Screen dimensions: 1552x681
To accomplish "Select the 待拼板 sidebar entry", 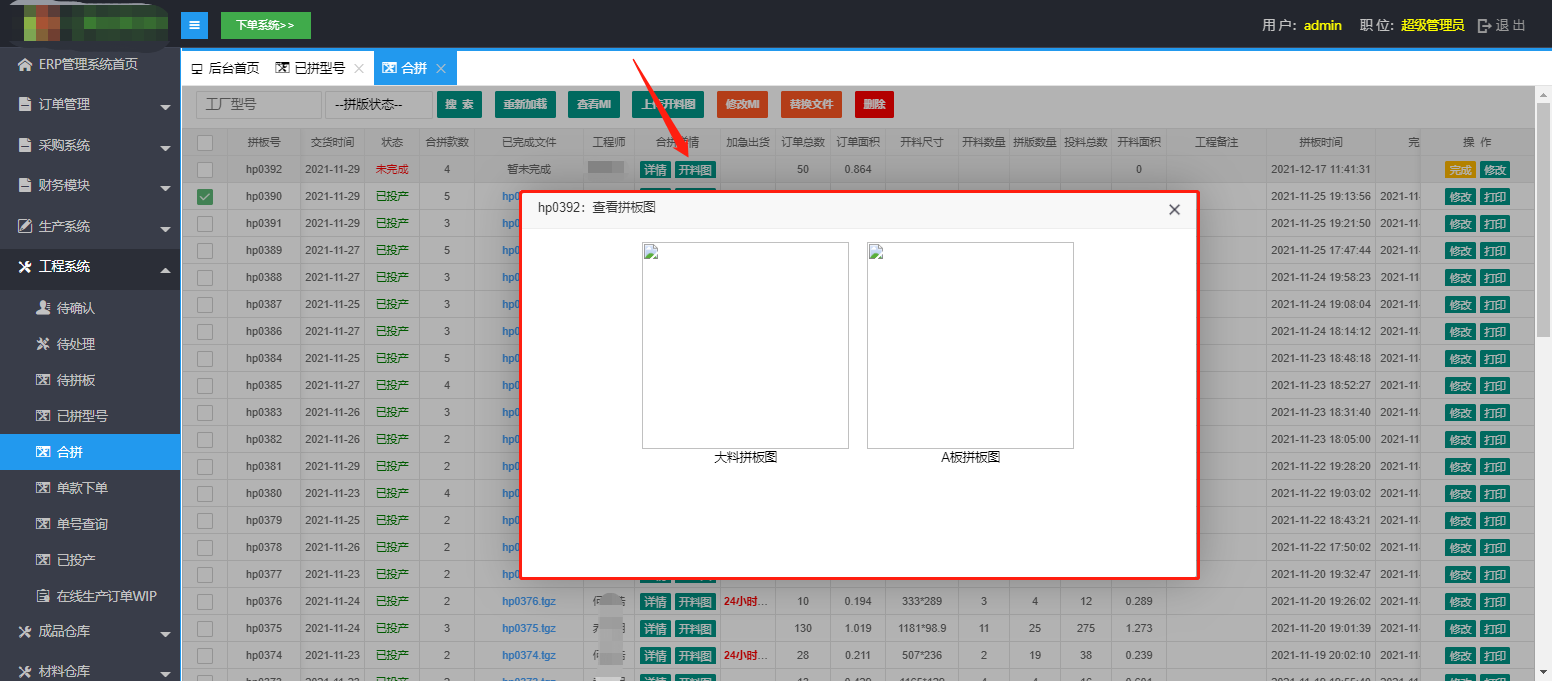I will coord(76,380).
